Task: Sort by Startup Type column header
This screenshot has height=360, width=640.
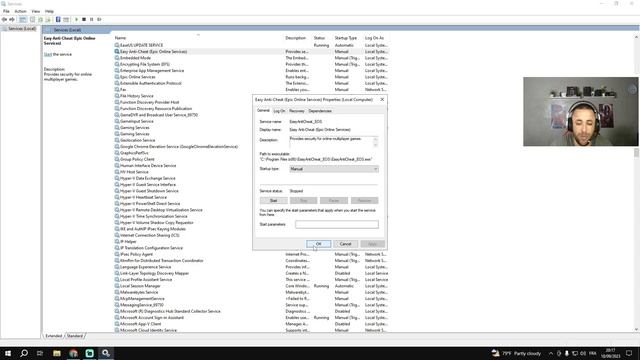Action: (346, 38)
